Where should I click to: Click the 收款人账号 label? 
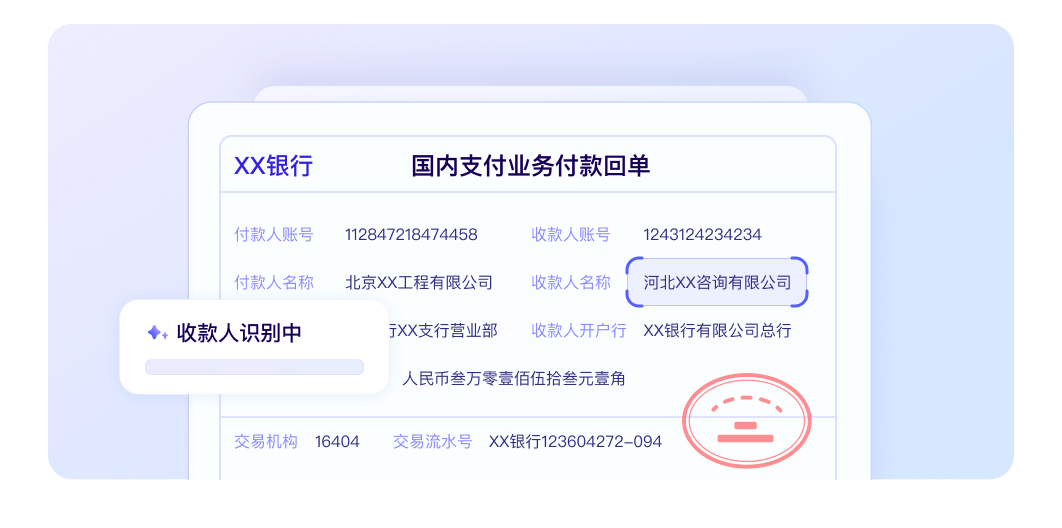570,235
